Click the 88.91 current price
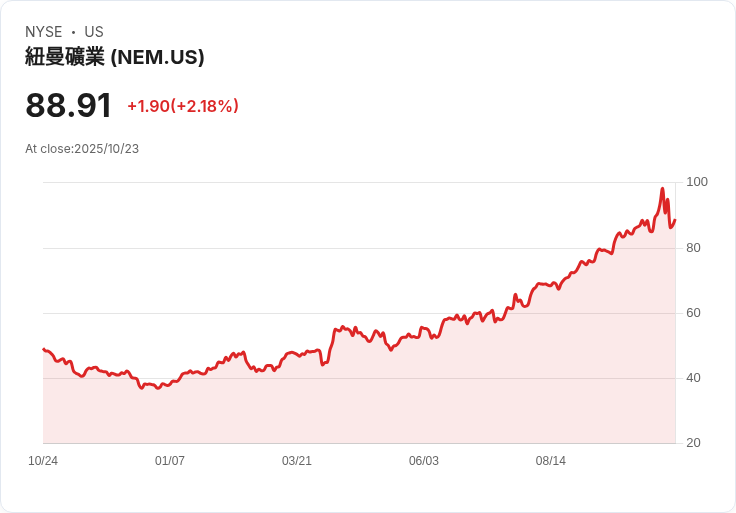 pyautogui.click(x=68, y=106)
